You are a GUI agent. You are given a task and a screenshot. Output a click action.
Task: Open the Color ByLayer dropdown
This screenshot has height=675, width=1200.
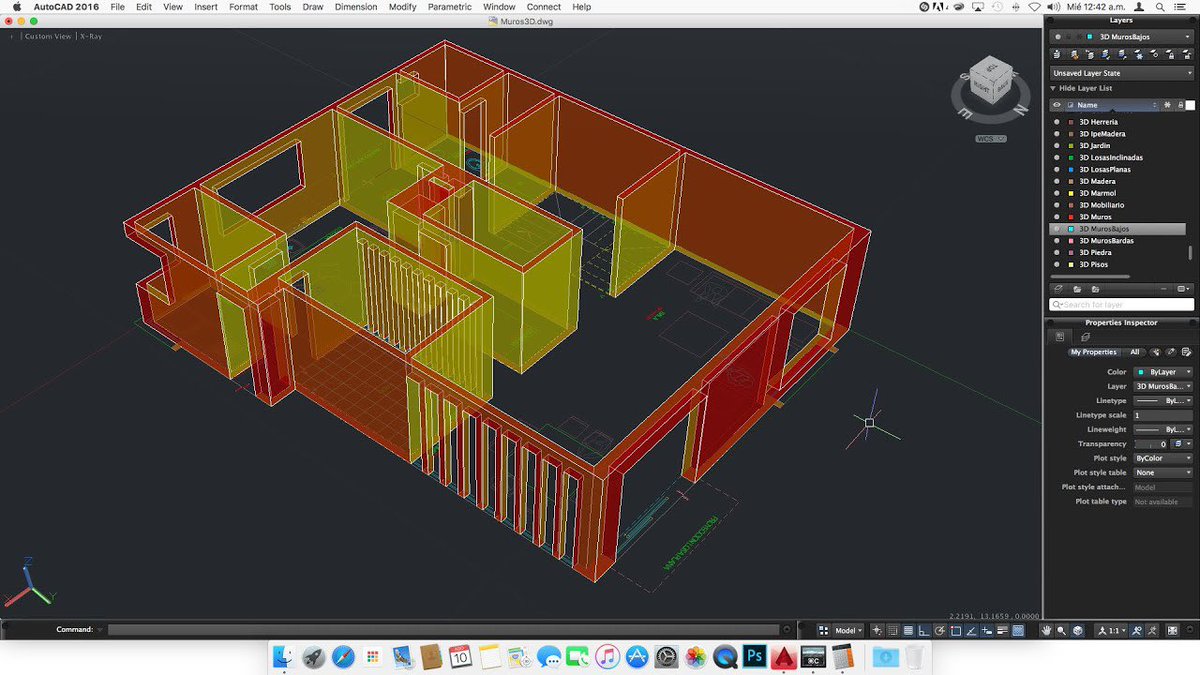pyautogui.click(x=1163, y=372)
